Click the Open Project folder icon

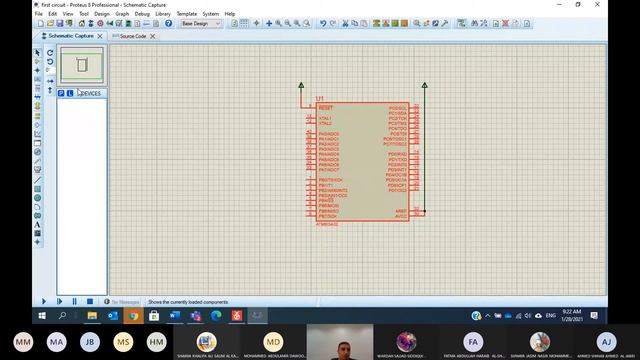[x=50, y=24]
